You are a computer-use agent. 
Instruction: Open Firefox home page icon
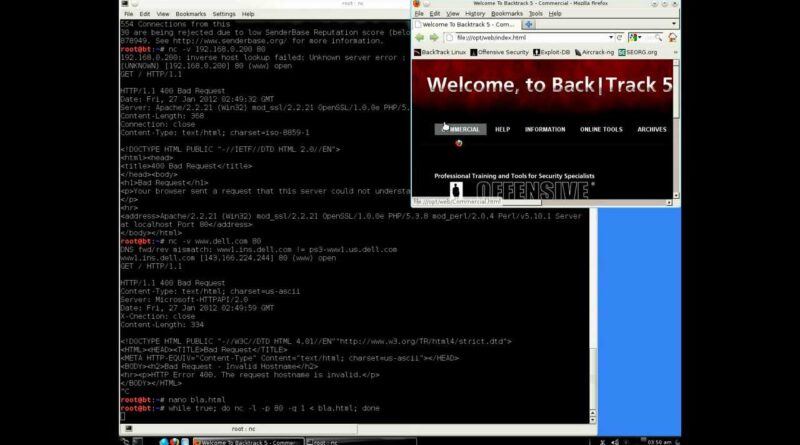[x=672, y=38]
